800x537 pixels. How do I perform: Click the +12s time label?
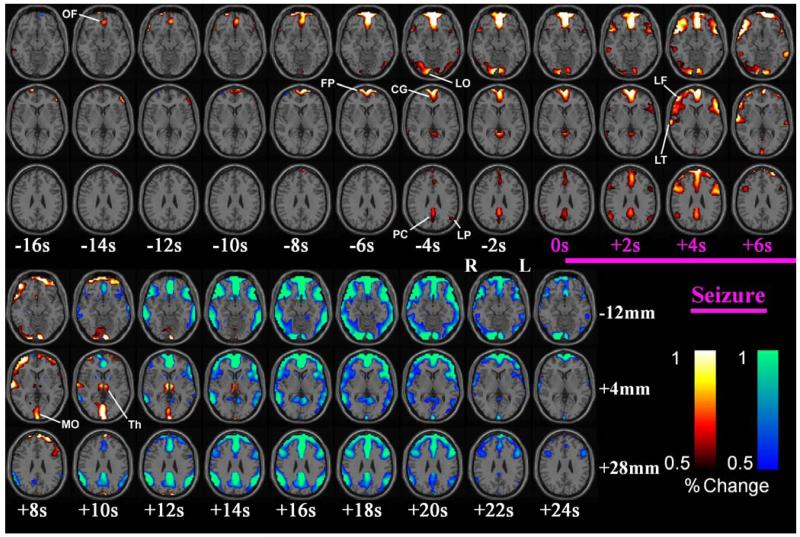(164, 510)
